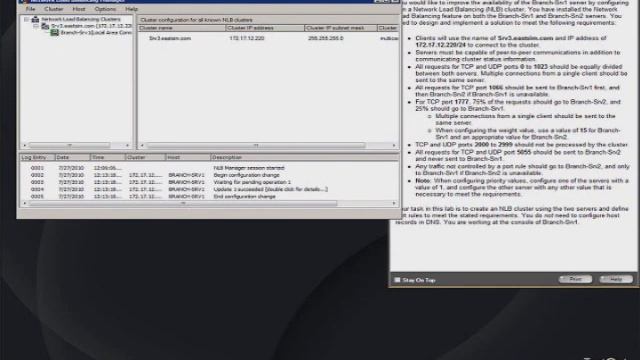The height and width of the screenshot is (360, 640).
Task: Click right scroll arrow of cluster list
Action: (394, 145)
